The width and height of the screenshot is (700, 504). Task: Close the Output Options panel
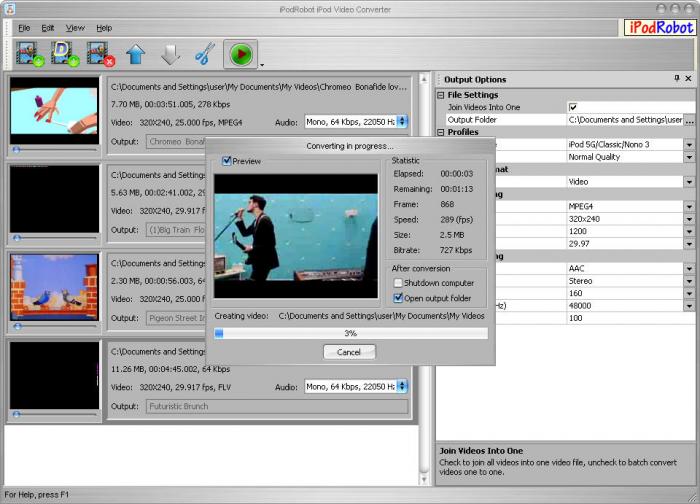pyautogui.click(x=688, y=79)
